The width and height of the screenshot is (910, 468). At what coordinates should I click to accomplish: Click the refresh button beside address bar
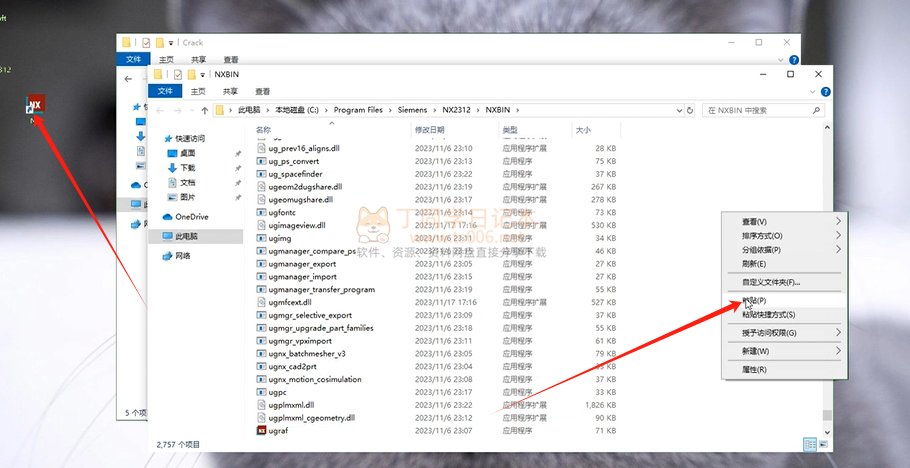[x=689, y=110]
